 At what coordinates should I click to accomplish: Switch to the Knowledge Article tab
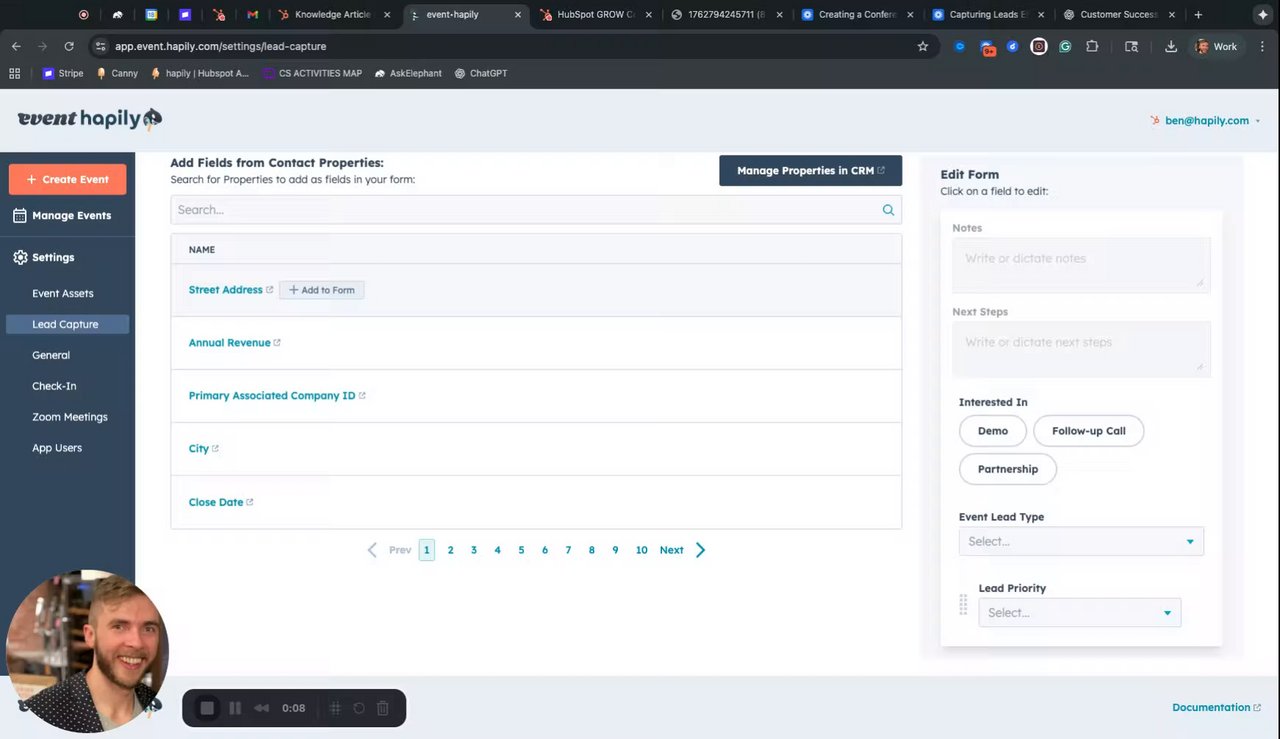[x=334, y=15]
